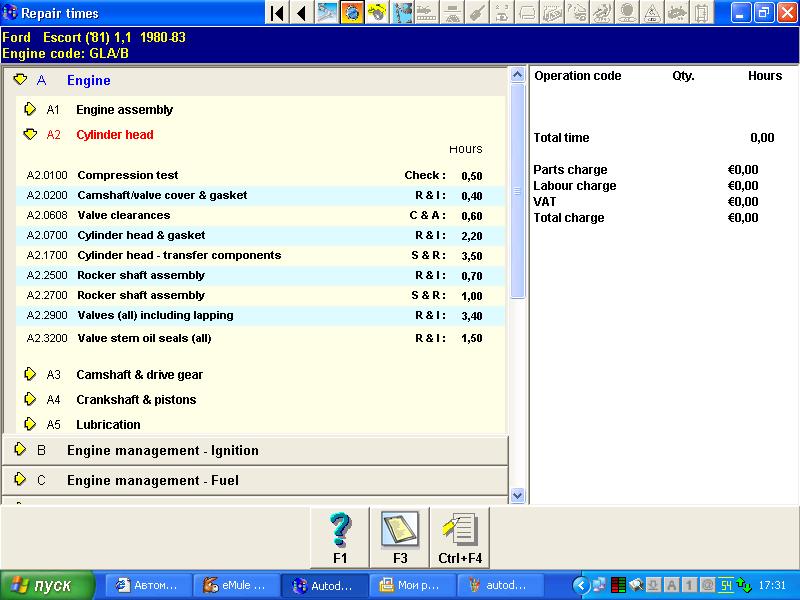
Task: Click the back arrow in the toolbar
Action: pyautogui.click(x=302, y=13)
